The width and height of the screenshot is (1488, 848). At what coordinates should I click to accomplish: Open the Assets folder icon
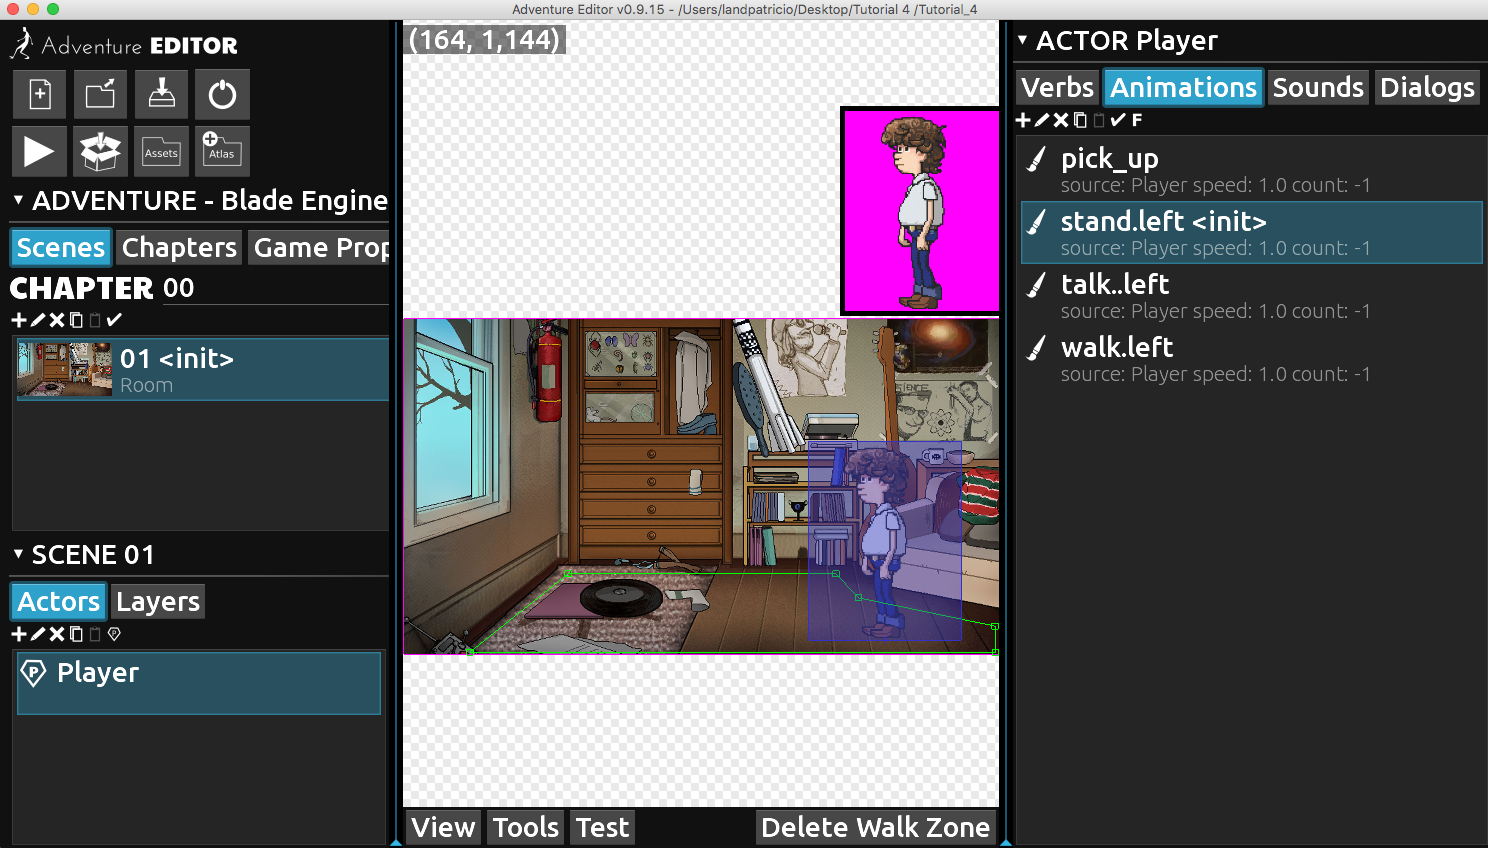pyautogui.click(x=161, y=152)
